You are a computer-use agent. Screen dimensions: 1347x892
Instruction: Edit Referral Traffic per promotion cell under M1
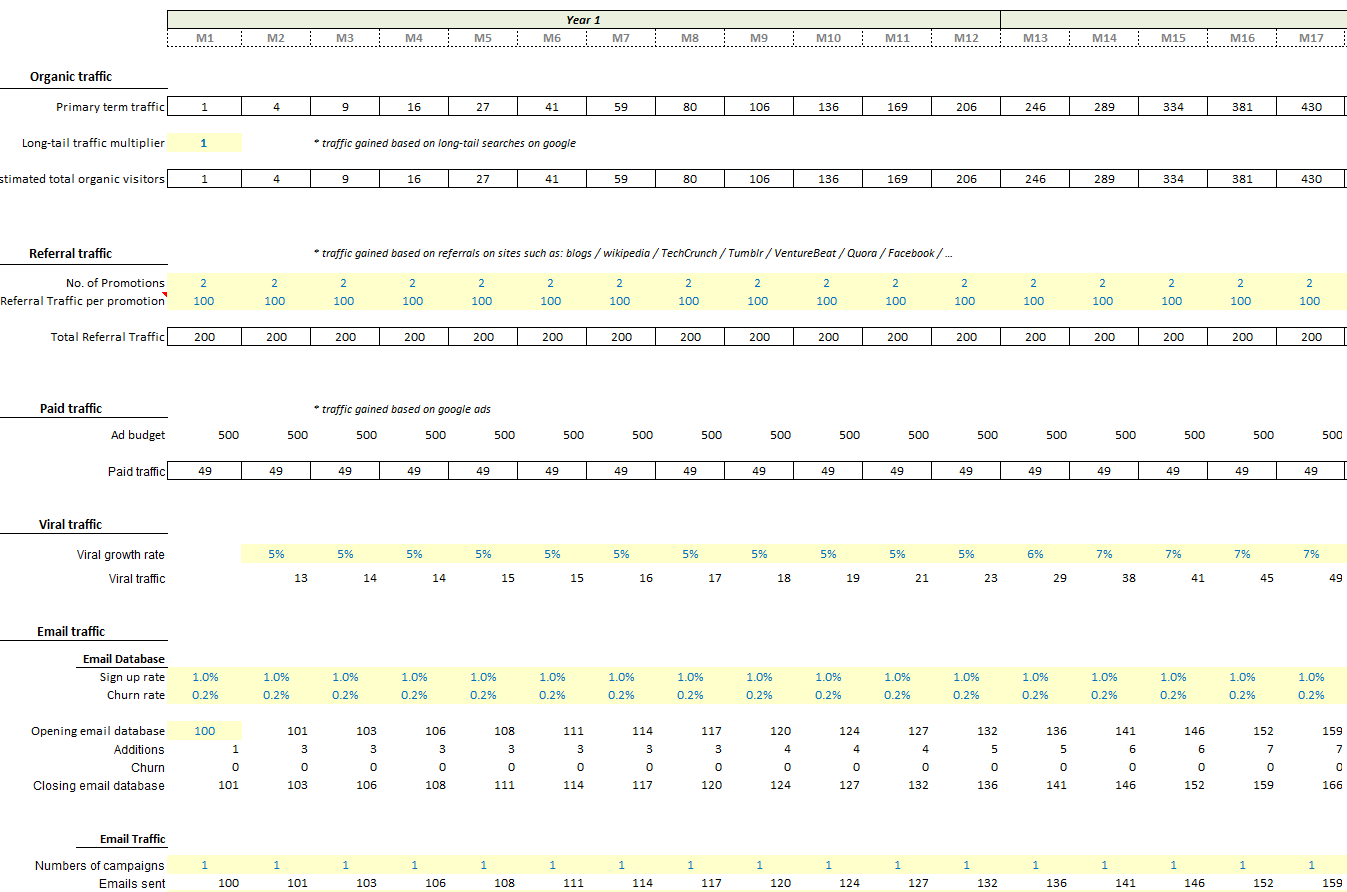205,301
